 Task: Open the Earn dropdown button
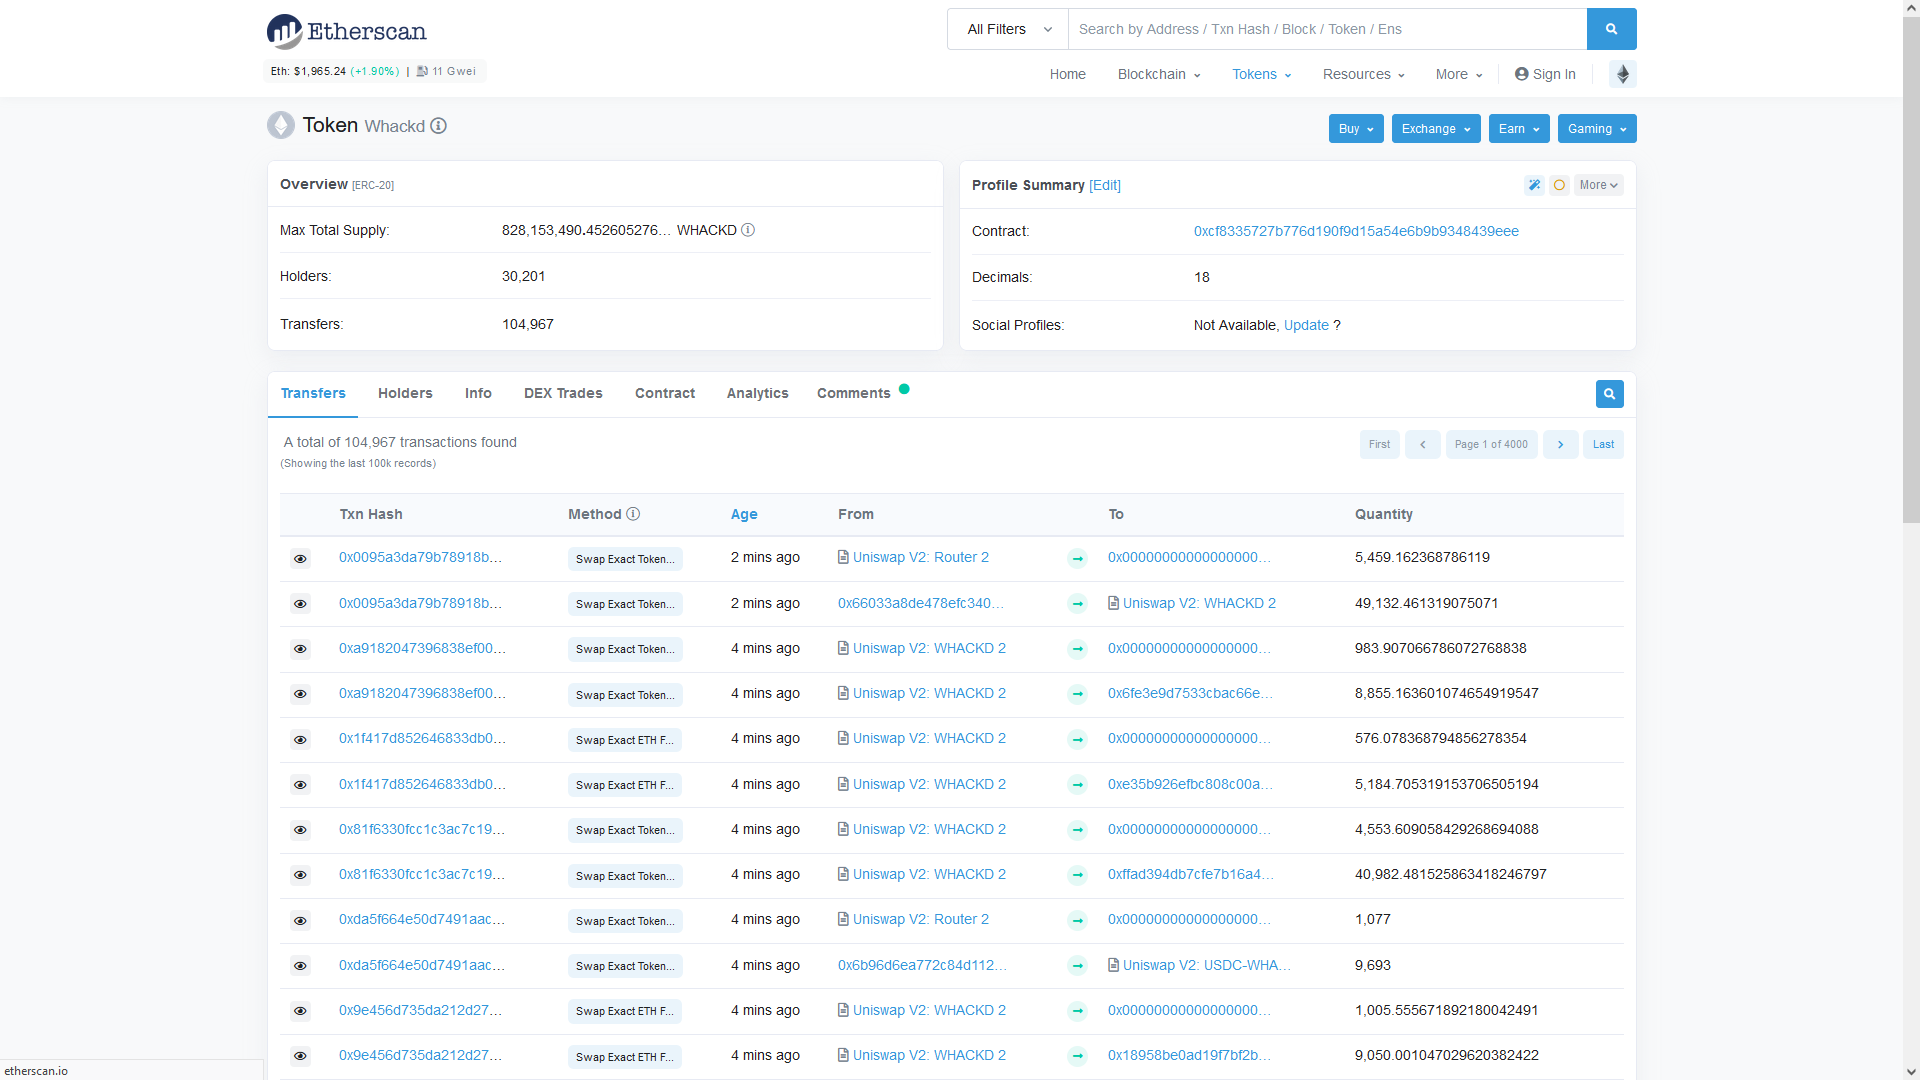tap(1519, 129)
